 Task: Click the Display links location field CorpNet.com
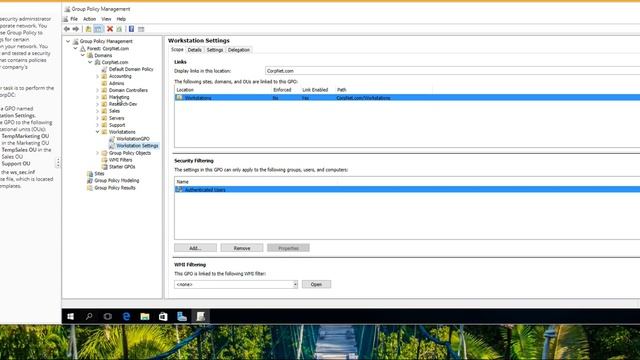[452, 71]
